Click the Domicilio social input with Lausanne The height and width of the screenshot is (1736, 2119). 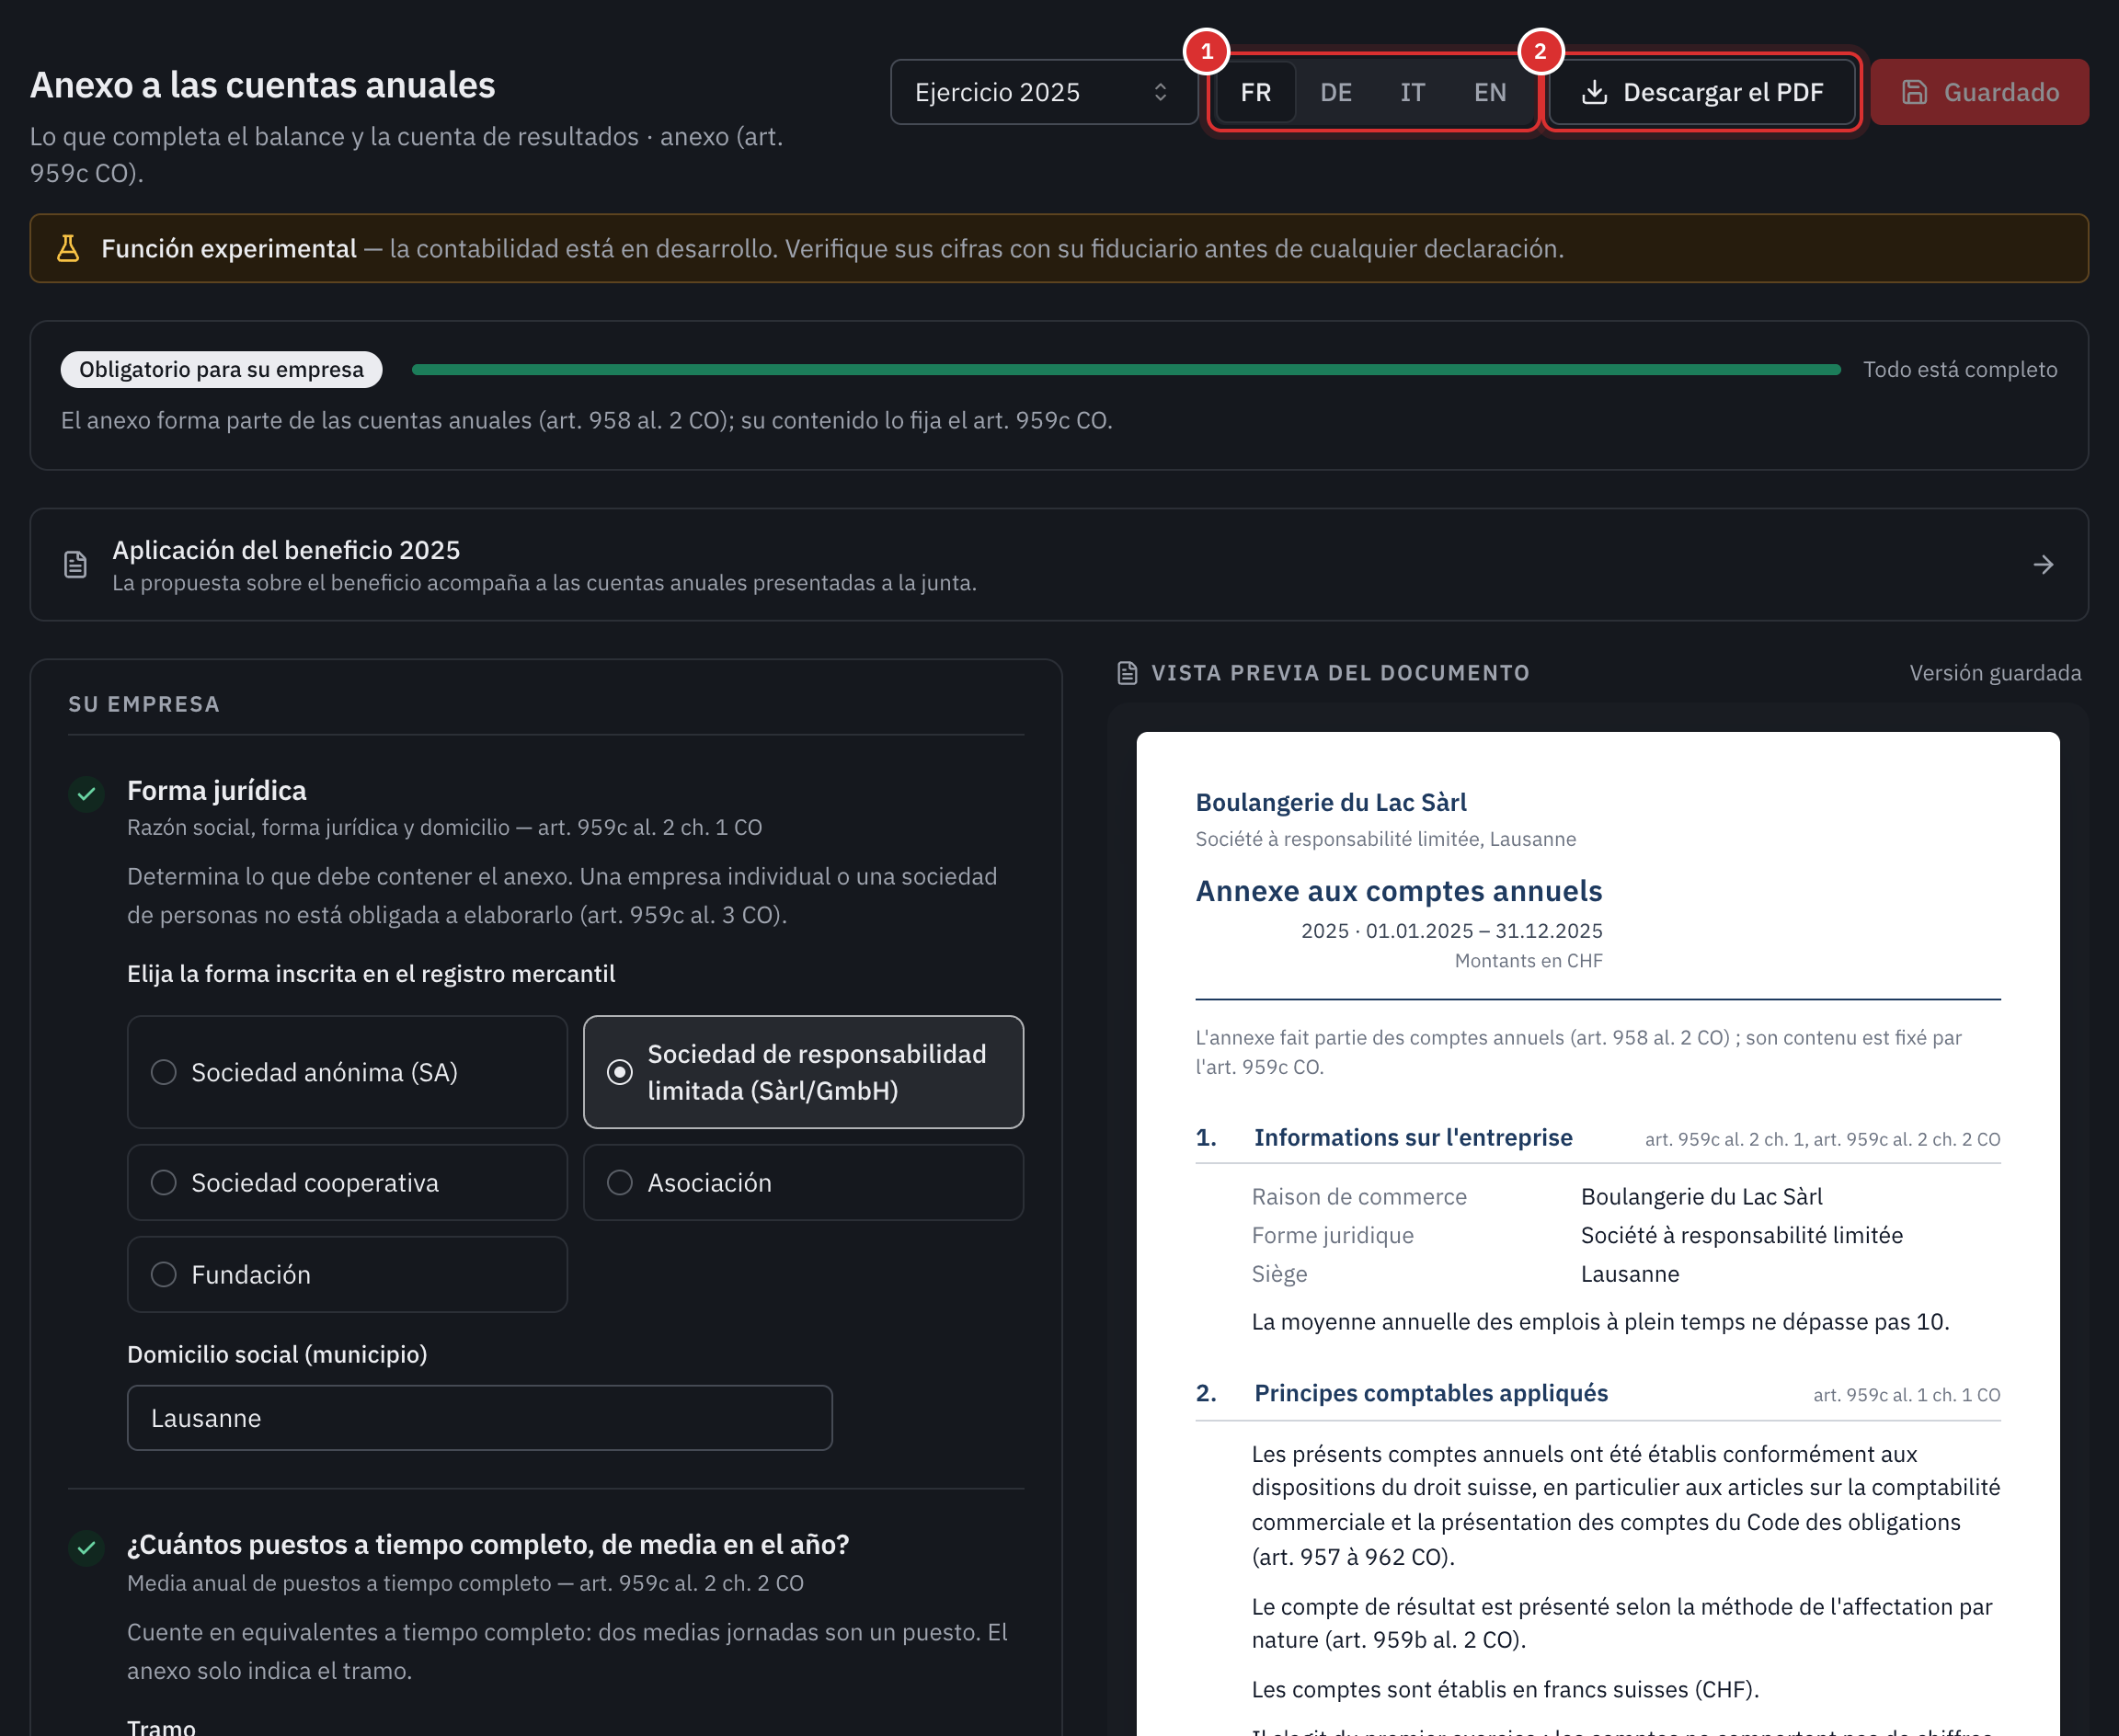coord(480,1417)
